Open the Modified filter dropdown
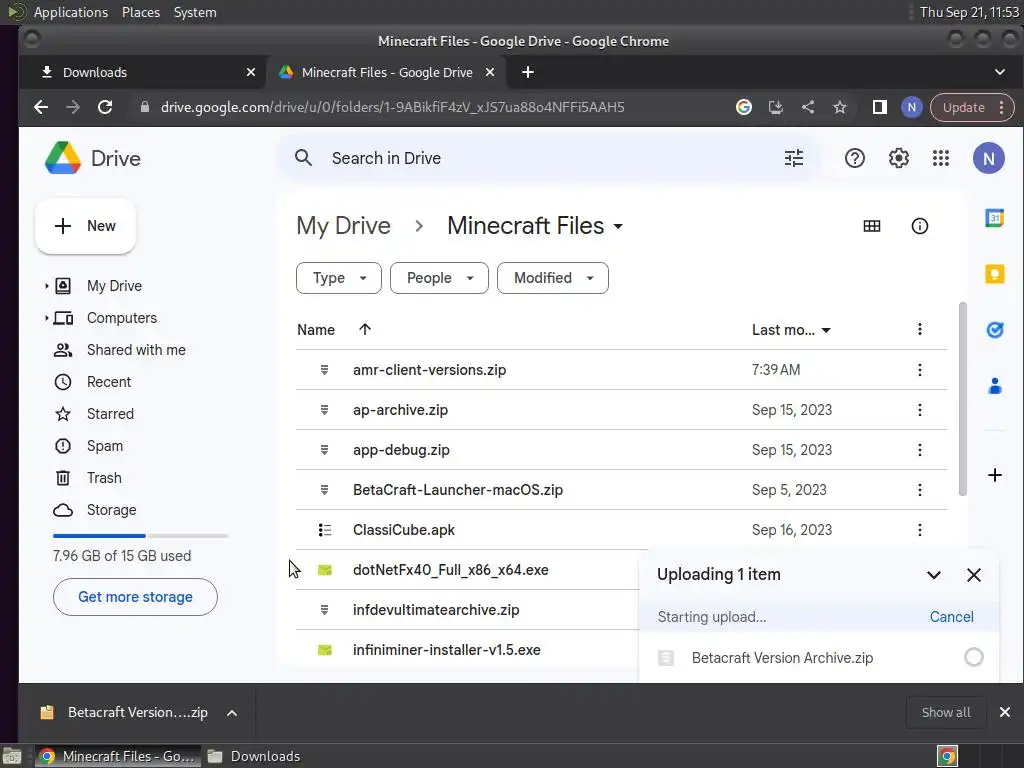The height and width of the screenshot is (768, 1024). (x=552, y=278)
